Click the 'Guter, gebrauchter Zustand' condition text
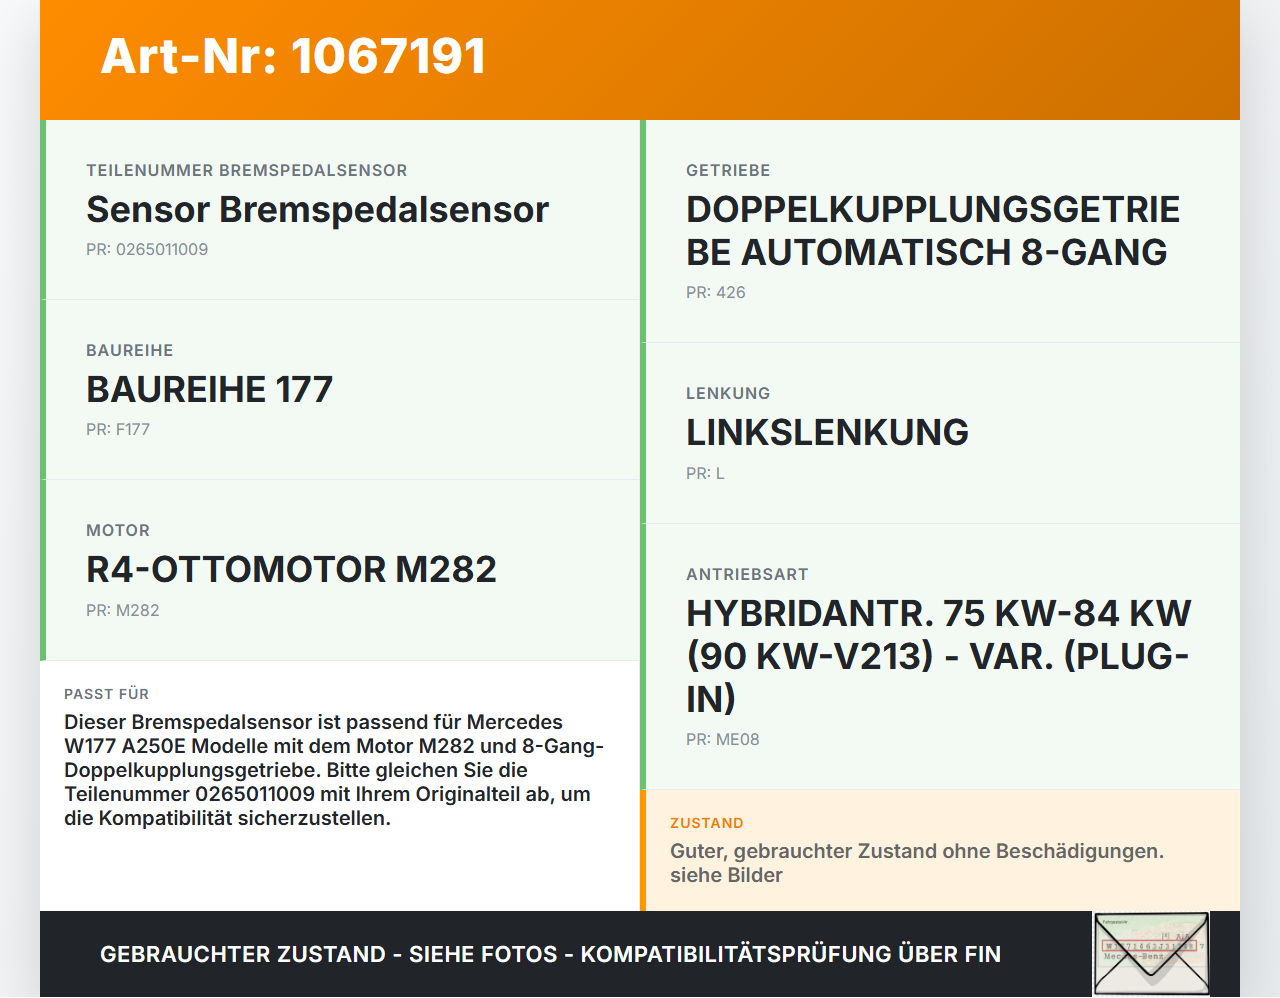 point(917,863)
